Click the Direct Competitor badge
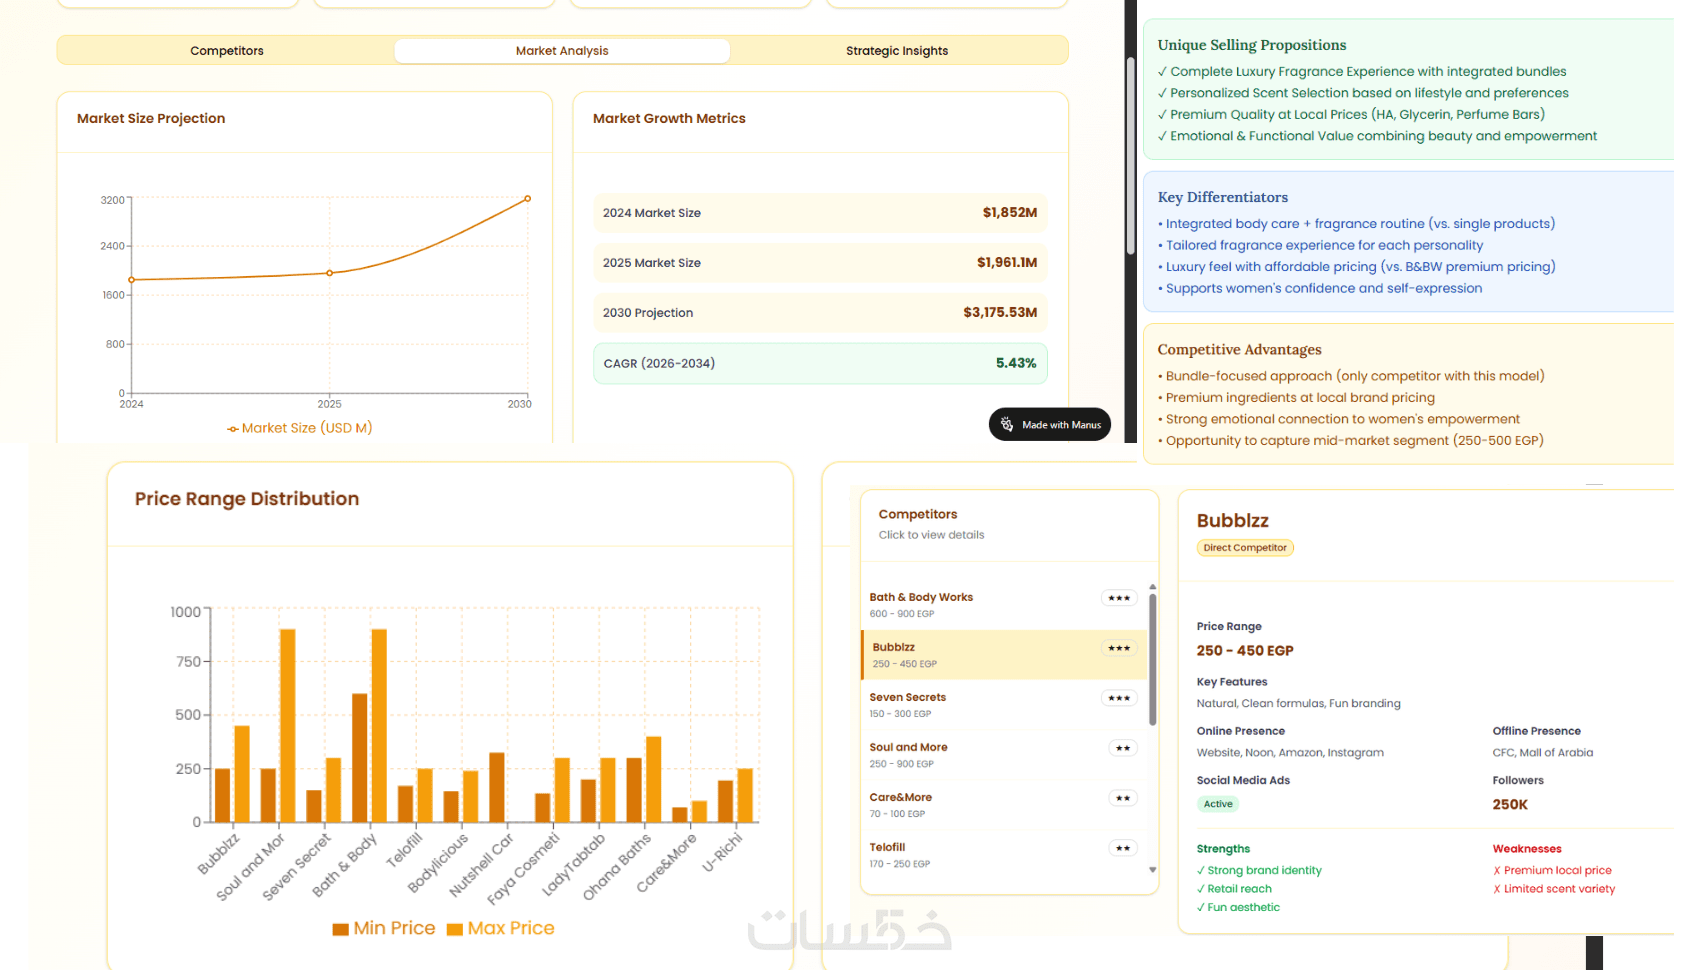The width and height of the screenshot is (1700, 970). [x=1245, y=548]
